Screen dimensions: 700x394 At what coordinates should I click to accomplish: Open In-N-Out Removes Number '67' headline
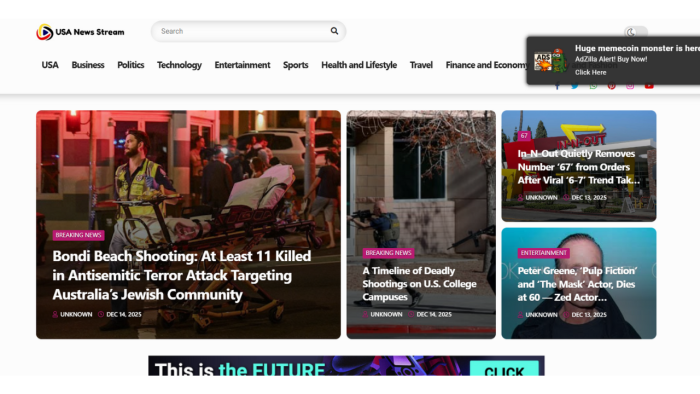(x=579, y=167)
